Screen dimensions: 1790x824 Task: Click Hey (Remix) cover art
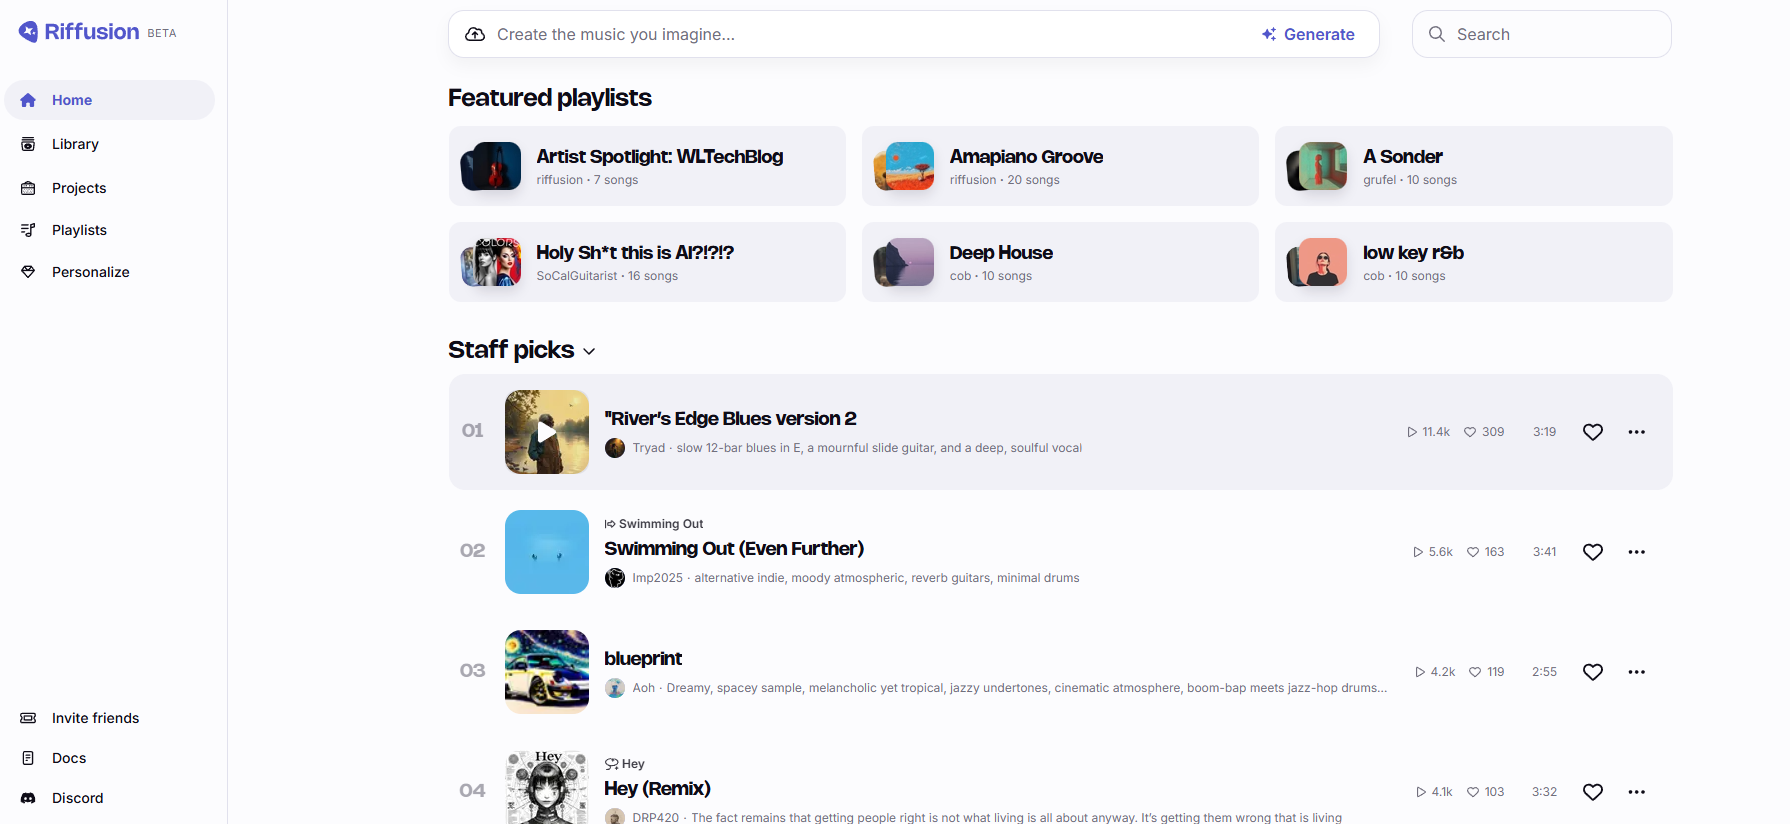pyautogui.click(x=547, y=788)
